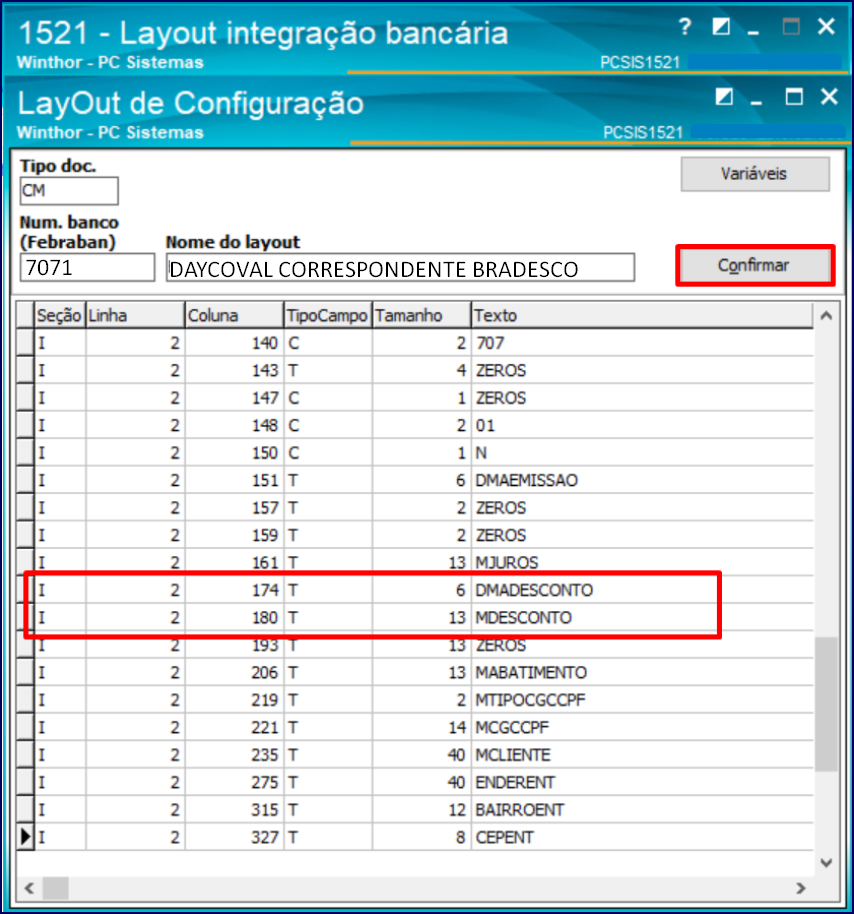Select the Coluna column header

pos(234,315)
